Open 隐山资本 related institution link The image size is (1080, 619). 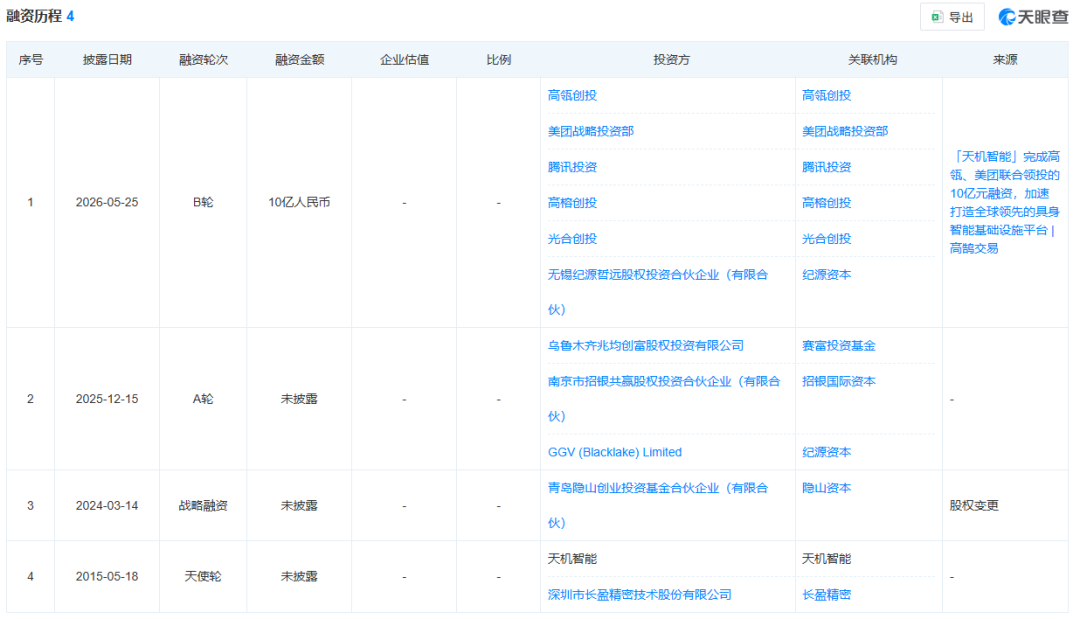coord(826,488)
